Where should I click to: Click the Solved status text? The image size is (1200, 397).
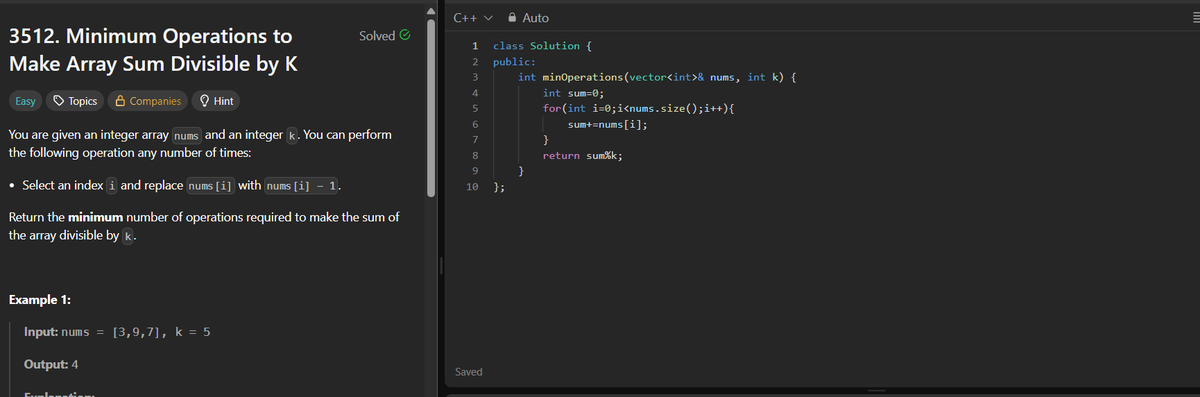(x=377, y=36)
